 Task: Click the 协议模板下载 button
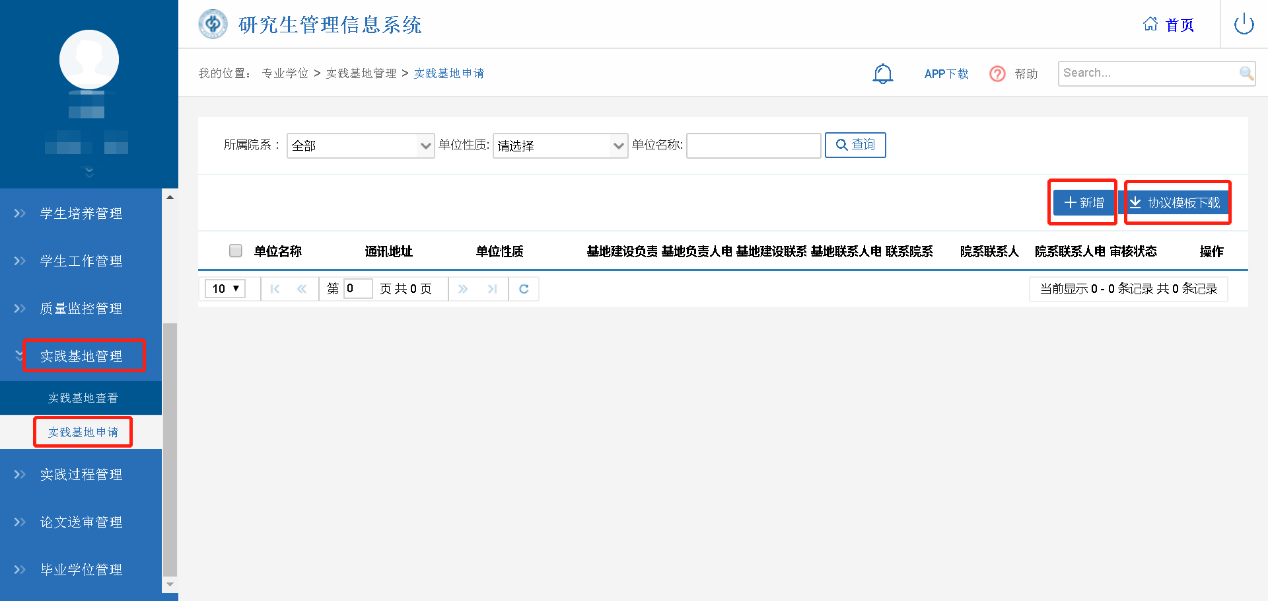[1174, 203]
